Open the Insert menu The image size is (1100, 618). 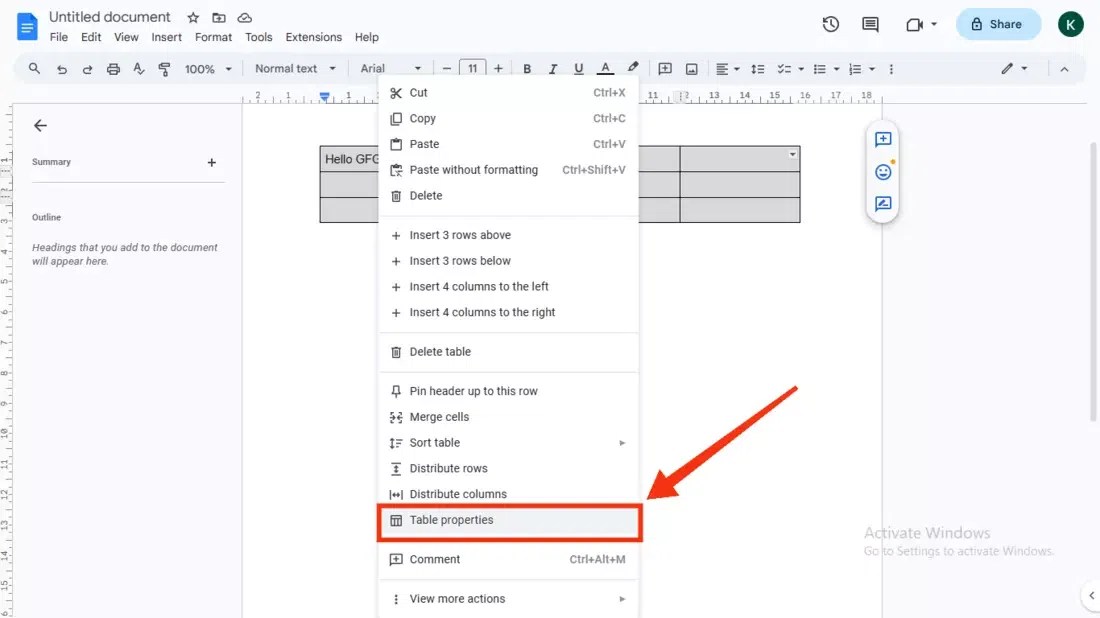[x=166, y=36]
